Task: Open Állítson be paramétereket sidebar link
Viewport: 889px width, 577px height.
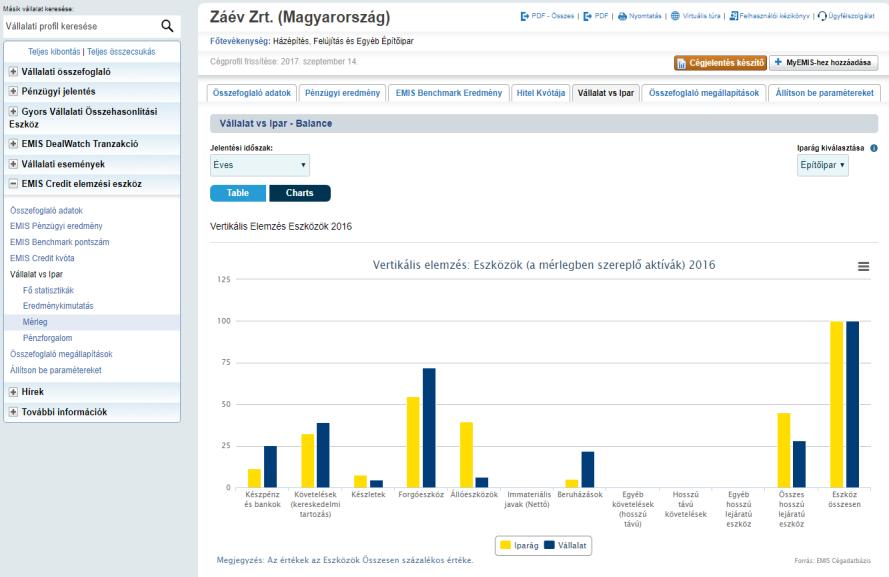Action: coord(56,370)
